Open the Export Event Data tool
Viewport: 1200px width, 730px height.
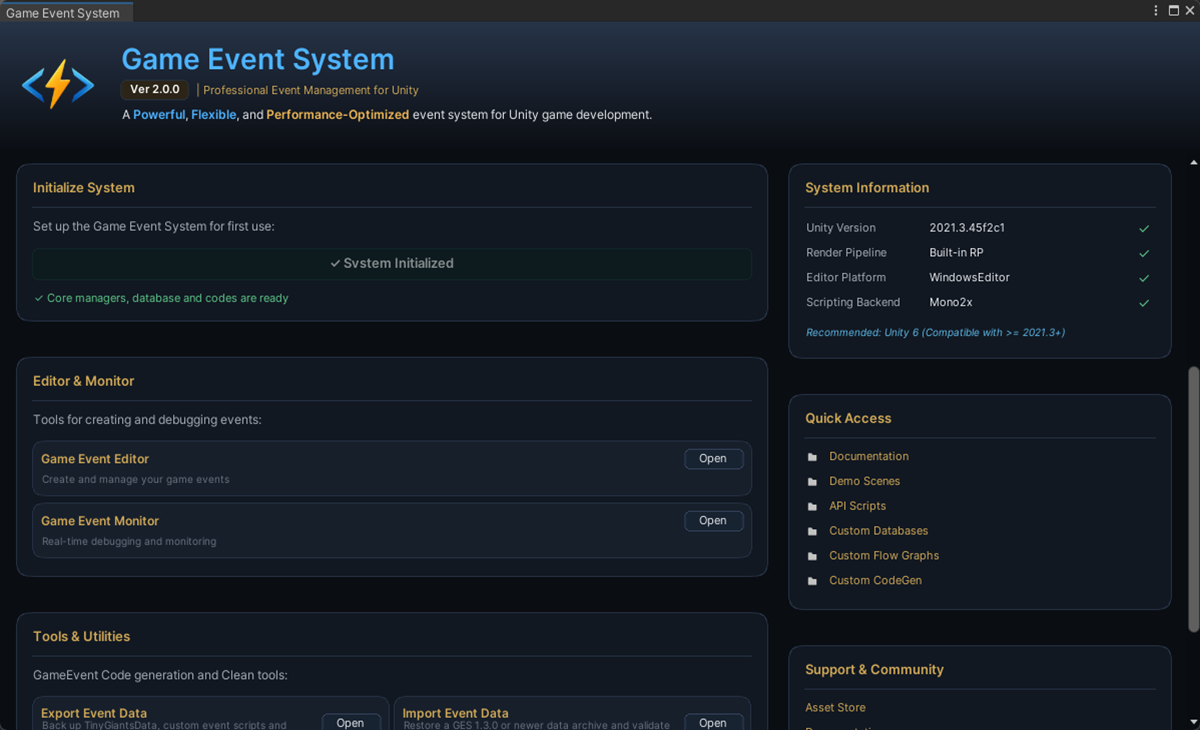[x=351, y=722]
